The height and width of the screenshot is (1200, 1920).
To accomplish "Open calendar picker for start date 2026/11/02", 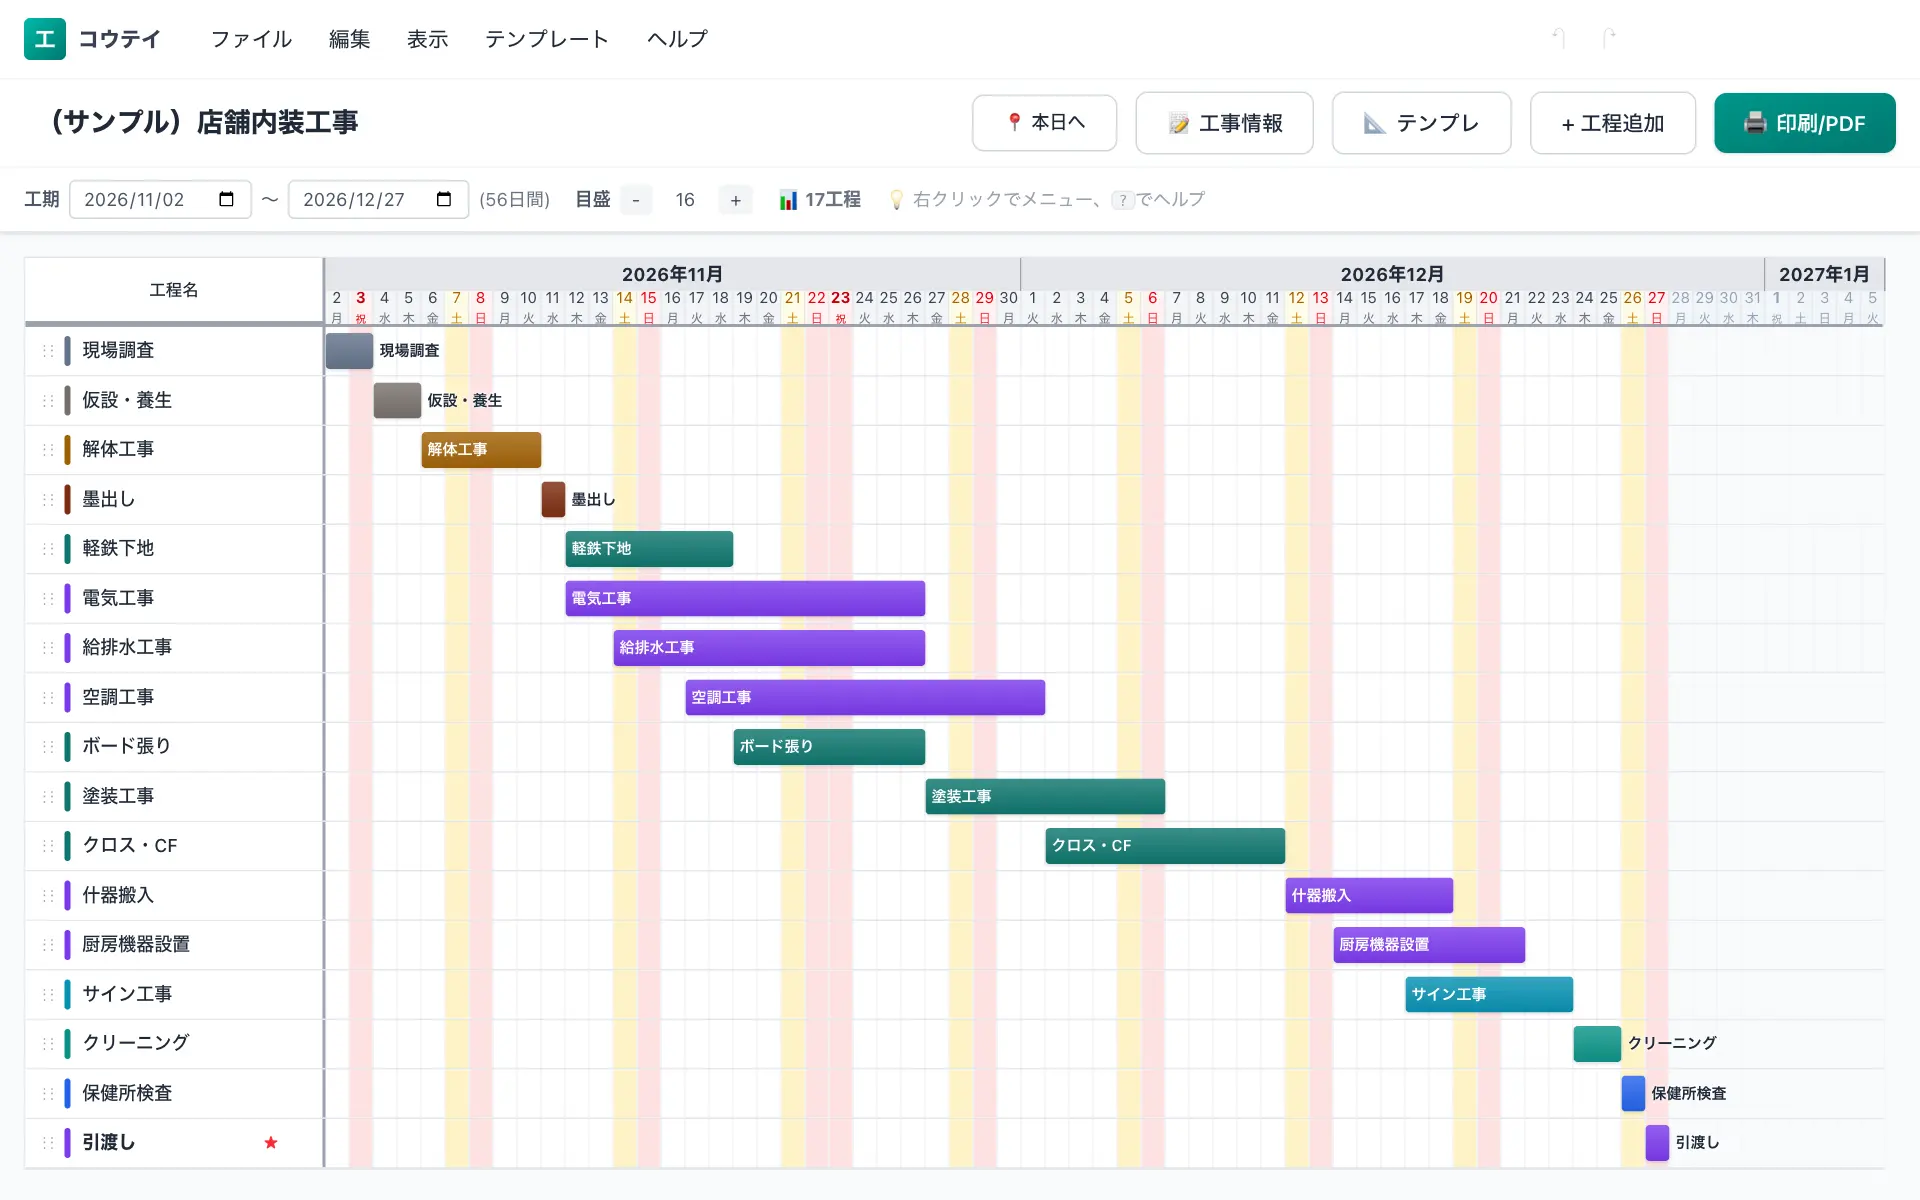I will tap(226, 199).
